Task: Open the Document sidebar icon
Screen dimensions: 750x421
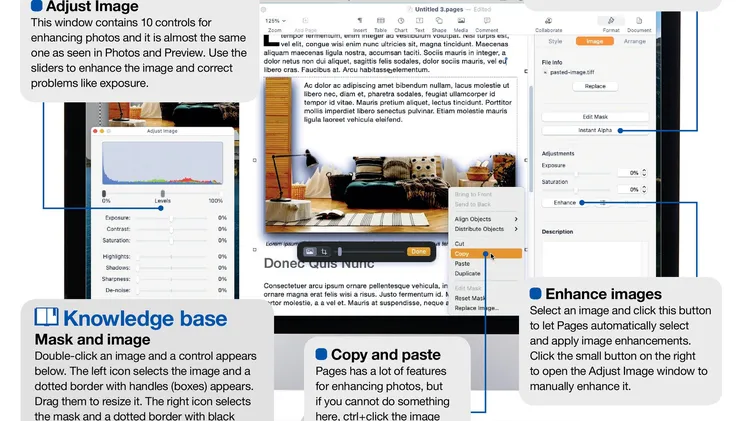Action: point(639,21)
